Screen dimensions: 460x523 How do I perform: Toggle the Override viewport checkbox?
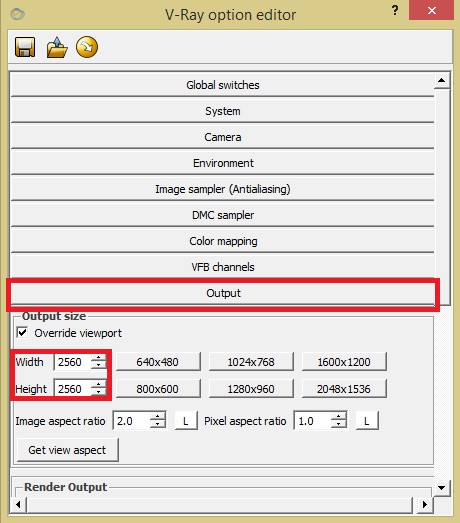[22, 333]
